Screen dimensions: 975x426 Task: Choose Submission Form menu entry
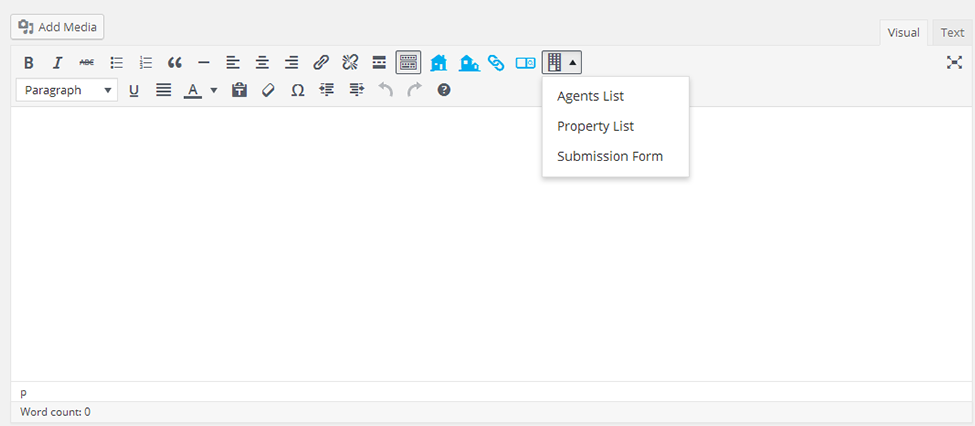pyautogui.click(x=609, y=156)
